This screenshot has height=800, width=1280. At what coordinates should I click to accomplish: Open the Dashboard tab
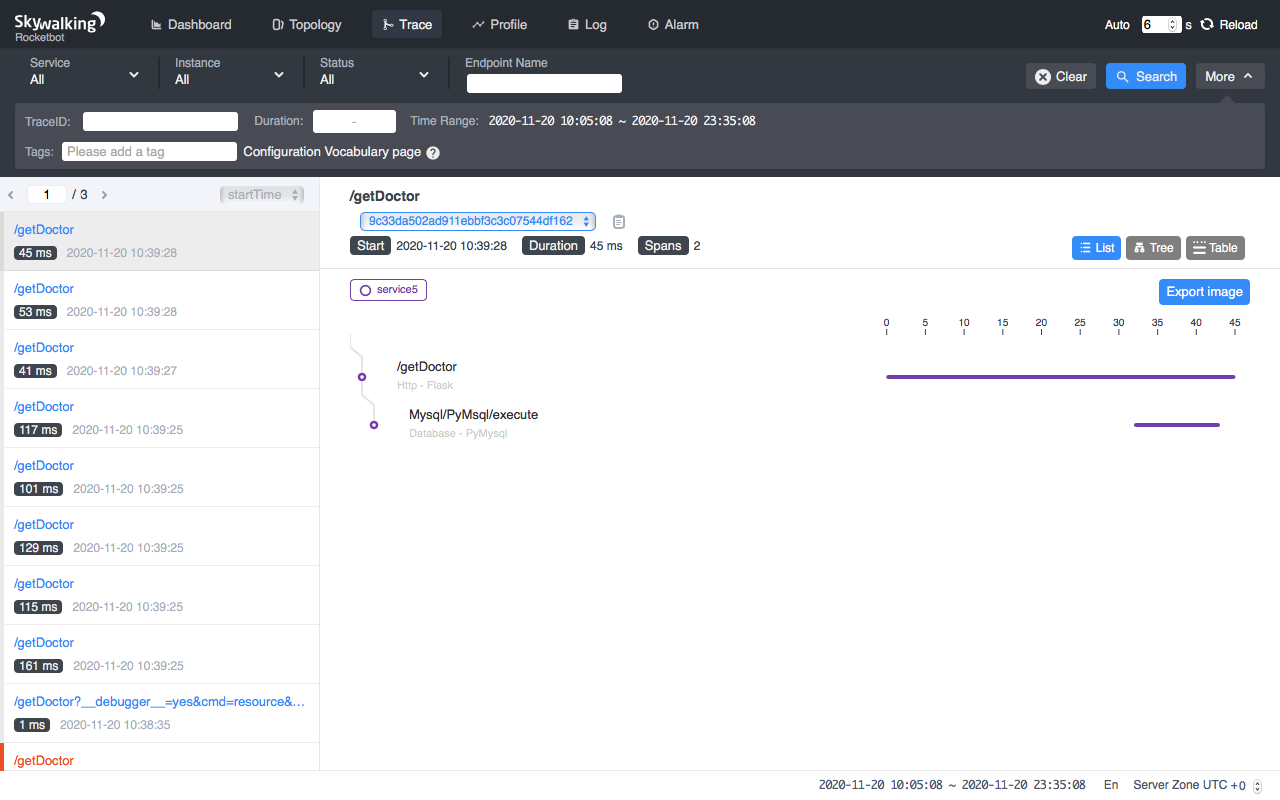tap(191, 25)
